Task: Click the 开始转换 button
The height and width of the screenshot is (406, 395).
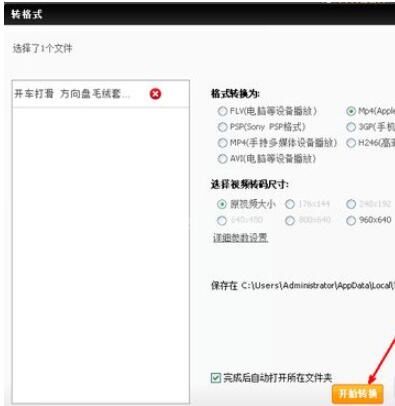Action: tap(358, 394)
